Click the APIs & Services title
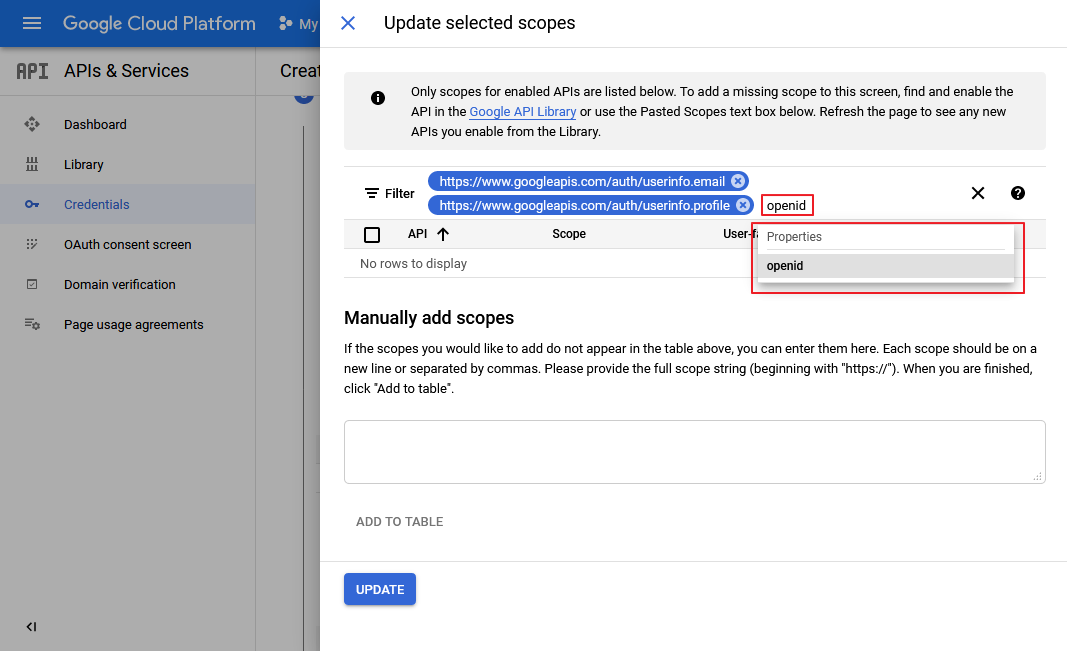This screenshot has height=651, width=1067. coord(127,71)
